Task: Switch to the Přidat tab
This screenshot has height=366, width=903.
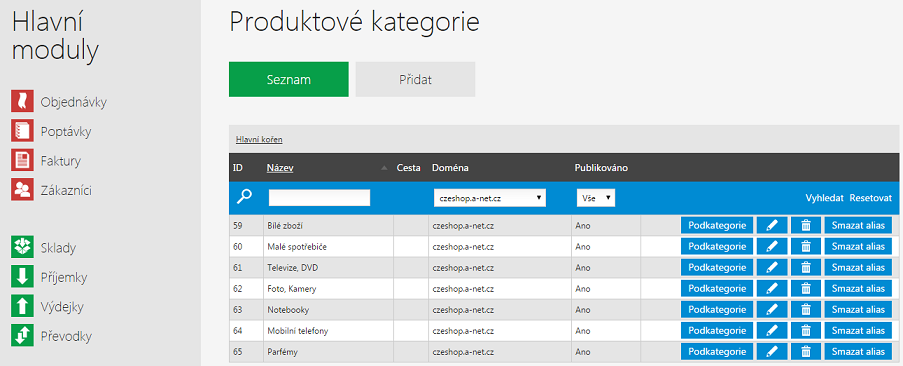Action: click(415, 79)
